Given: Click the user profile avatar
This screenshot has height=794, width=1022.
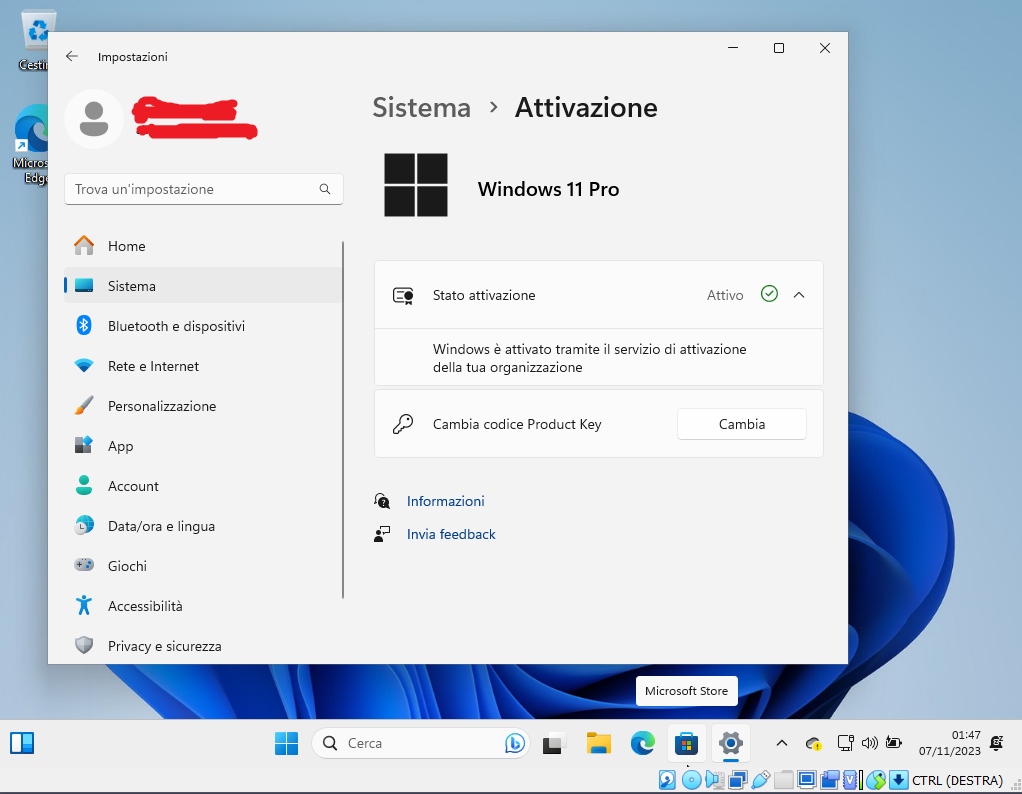Looking at the screenshot, I should point(94,119).
